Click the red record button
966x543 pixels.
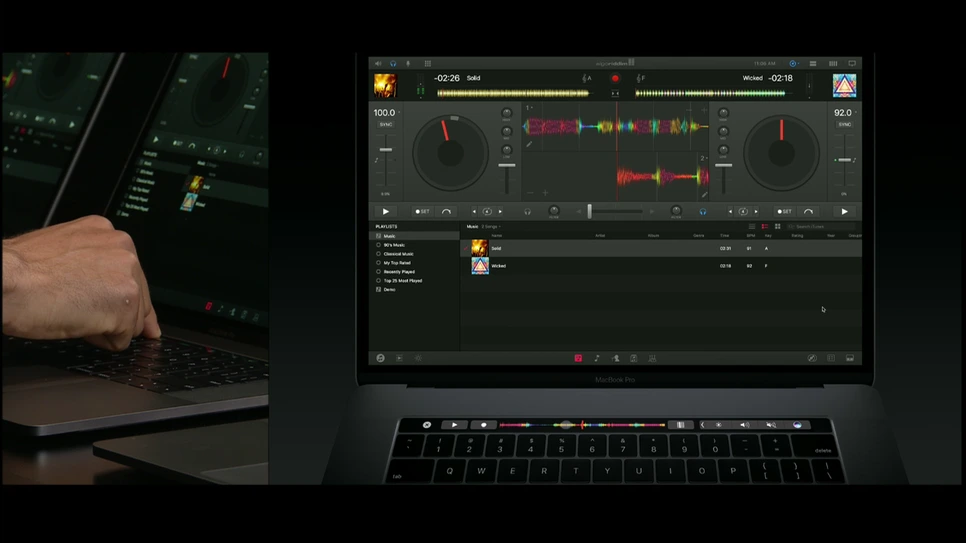615,78
